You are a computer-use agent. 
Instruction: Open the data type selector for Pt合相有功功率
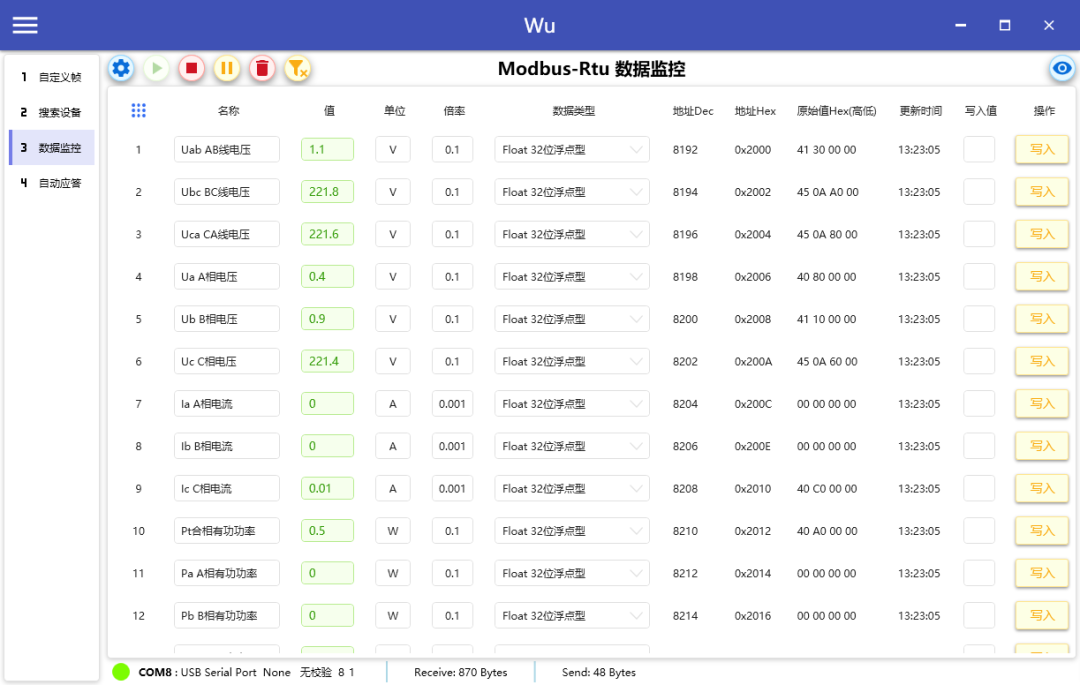point(571,530)
